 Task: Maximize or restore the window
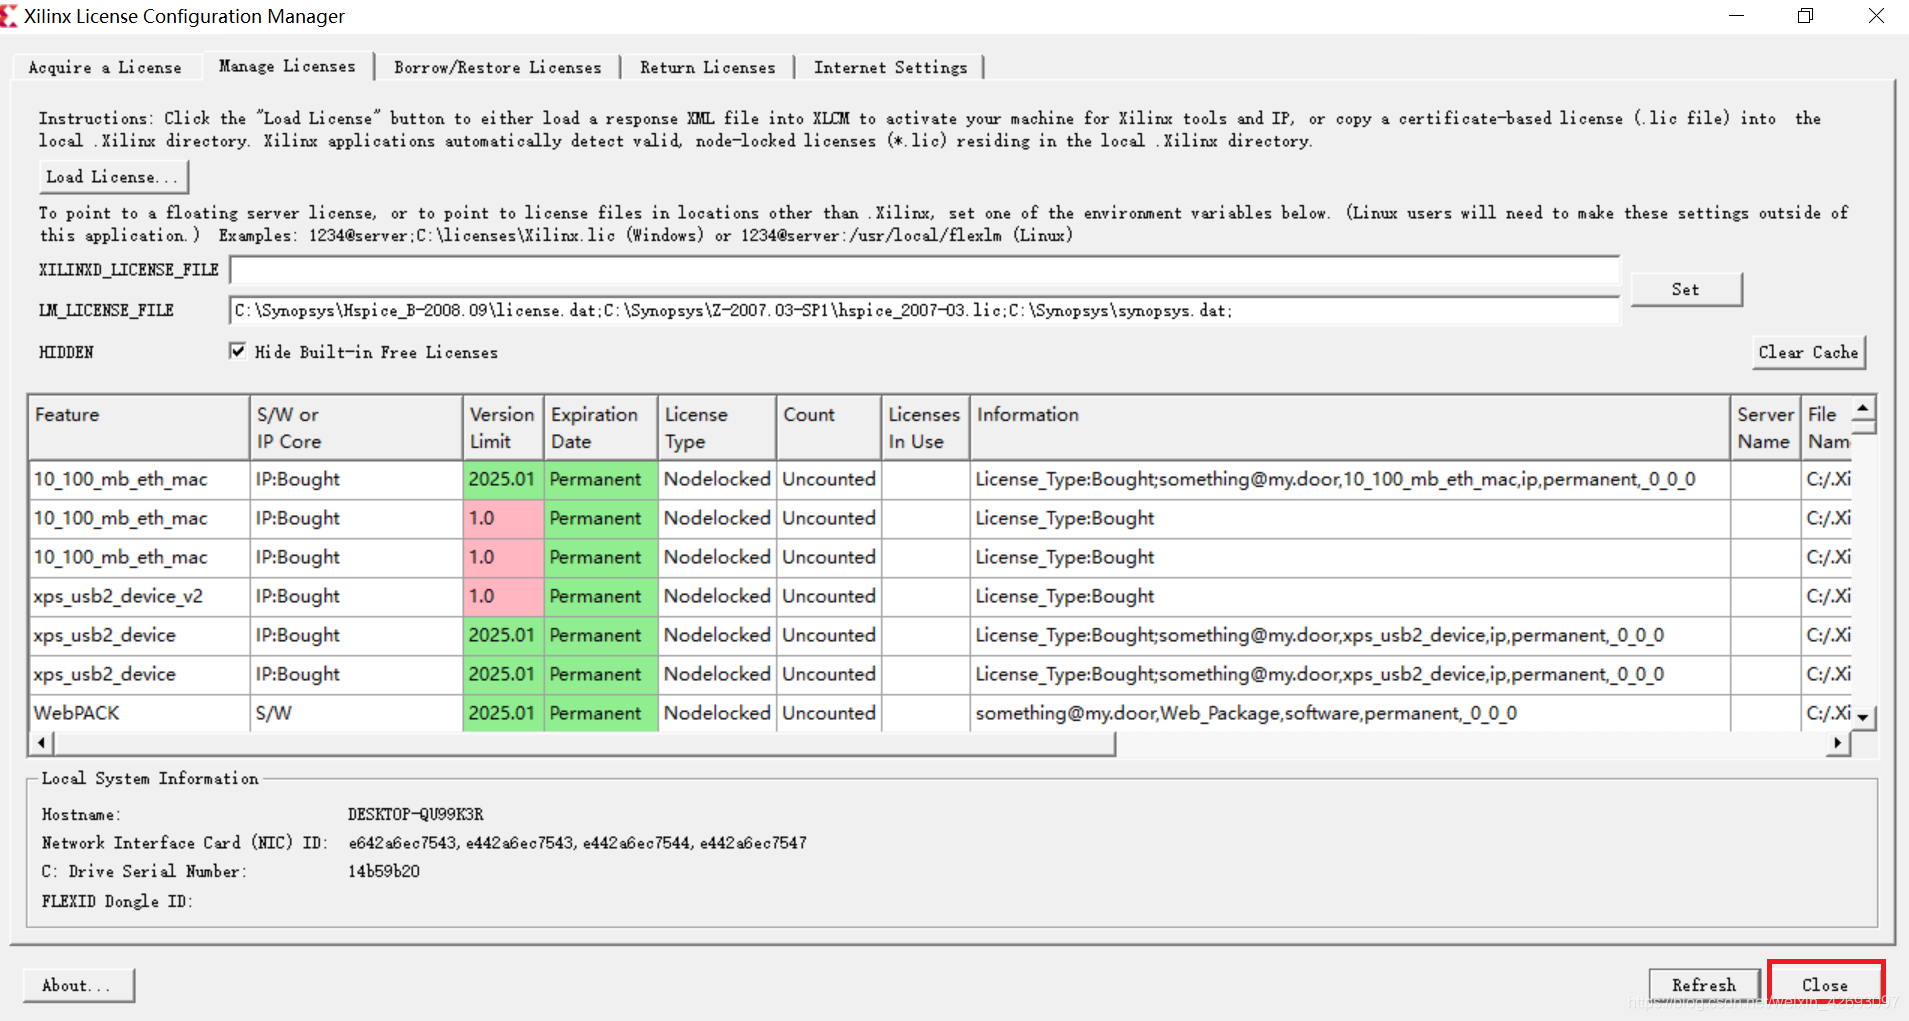(x=1805, y=16)
